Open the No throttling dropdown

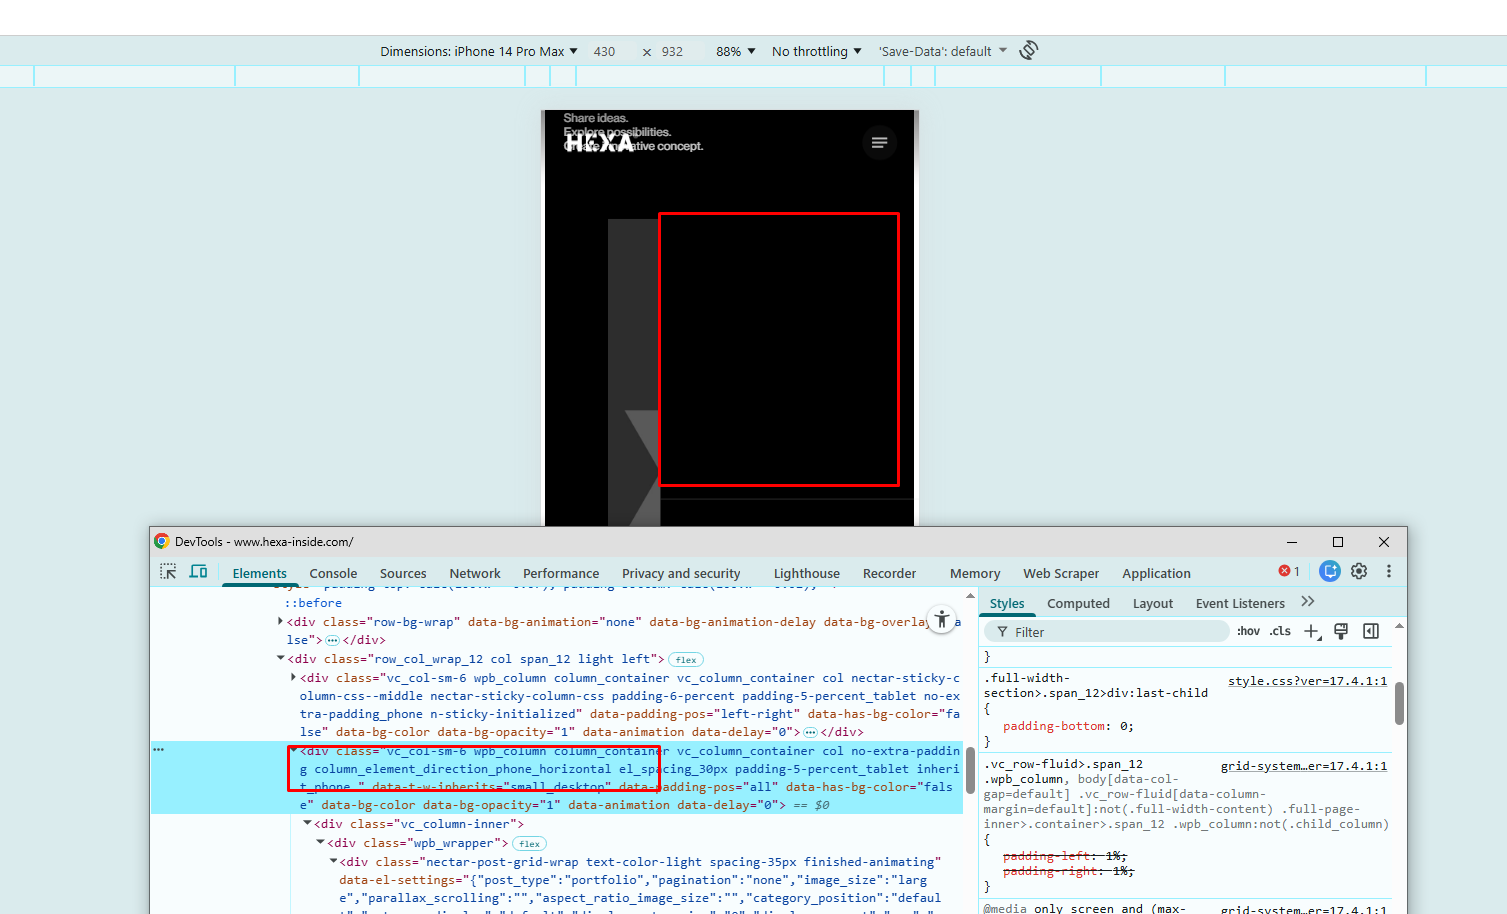816,51
